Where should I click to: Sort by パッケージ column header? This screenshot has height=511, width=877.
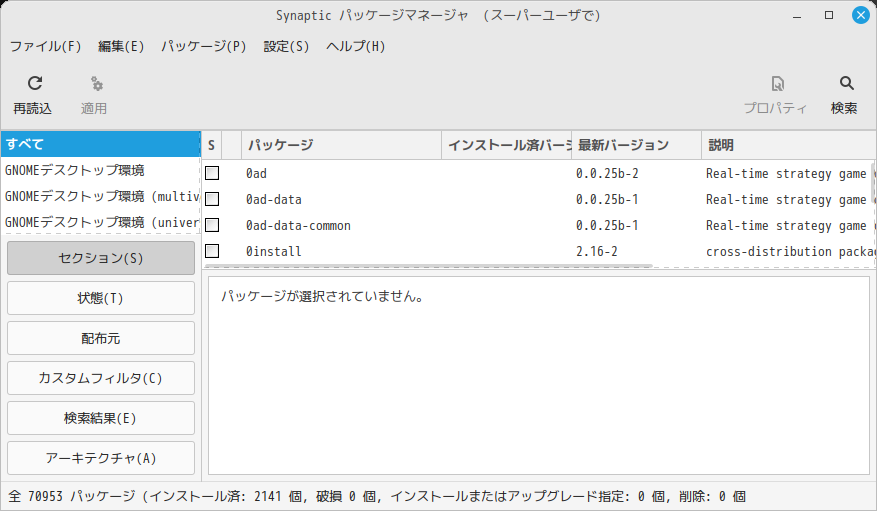(x=341, y=145)
